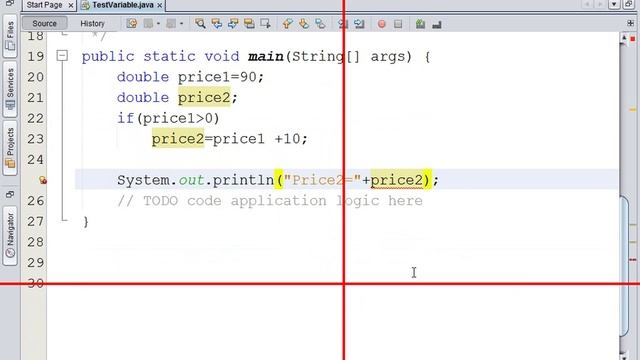
Task: Click the restore icon above Files tab
Action: (x=10, y=3)
